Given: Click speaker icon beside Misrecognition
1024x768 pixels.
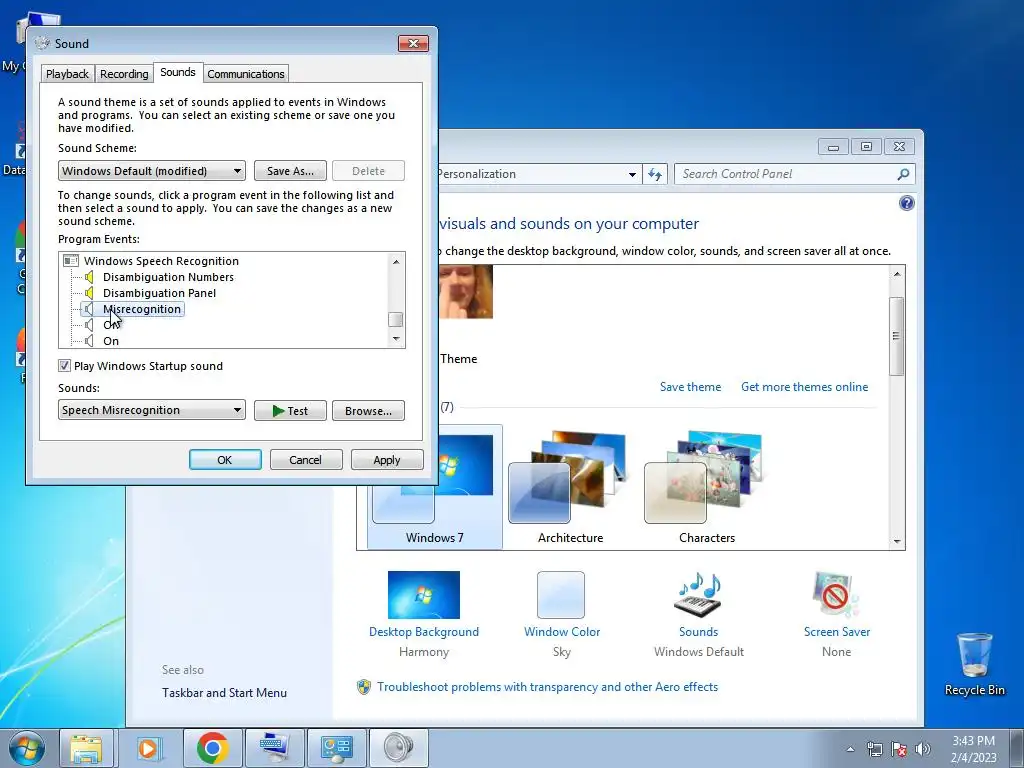Looking at the screenshot, I should pos(89,309).
